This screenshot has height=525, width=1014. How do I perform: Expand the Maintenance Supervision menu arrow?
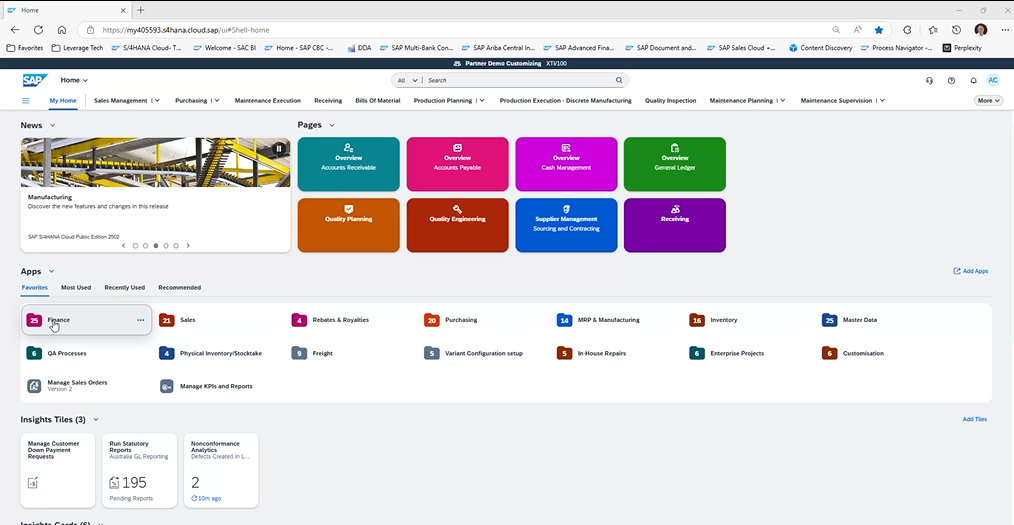[x=882, y=101]
